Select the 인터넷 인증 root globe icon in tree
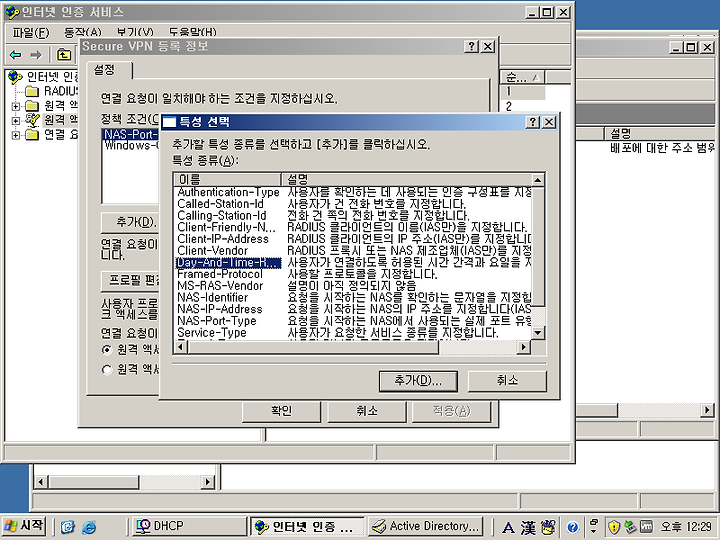 [x=15, y=77]
